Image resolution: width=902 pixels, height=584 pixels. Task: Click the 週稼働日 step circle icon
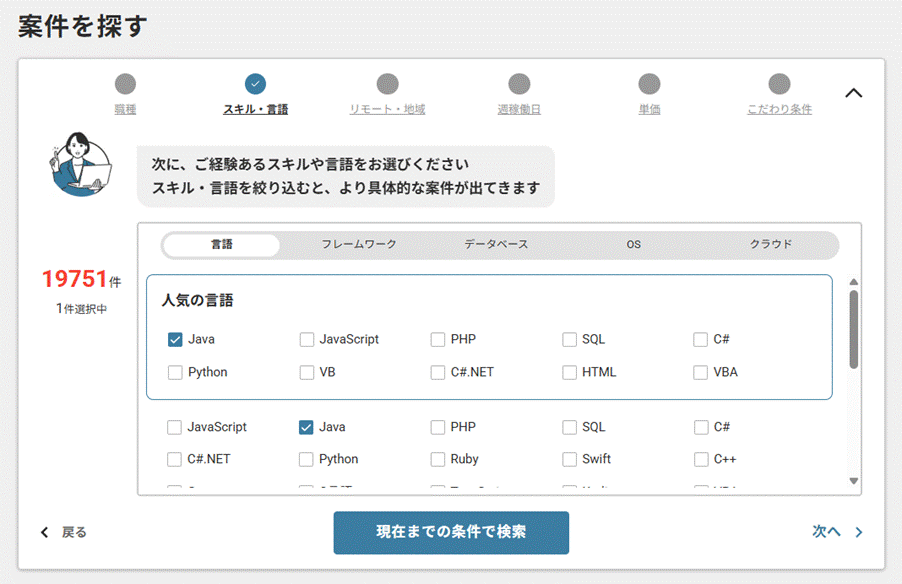coord(518,84)
